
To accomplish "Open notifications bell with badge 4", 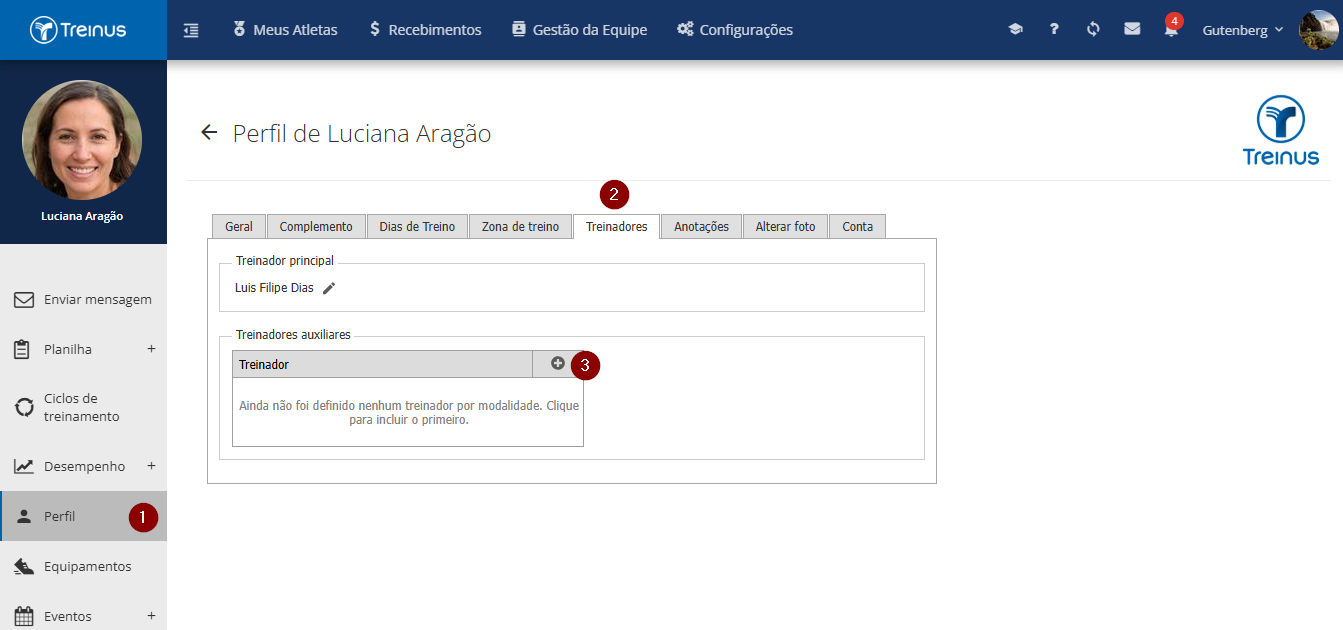I will click(1171, 28).
